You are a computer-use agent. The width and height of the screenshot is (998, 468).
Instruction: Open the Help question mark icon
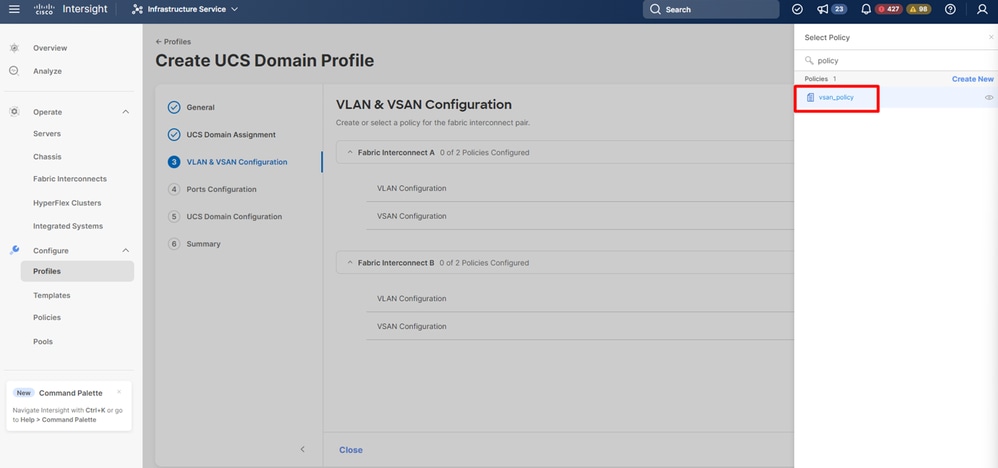click(x=950, y=9)
